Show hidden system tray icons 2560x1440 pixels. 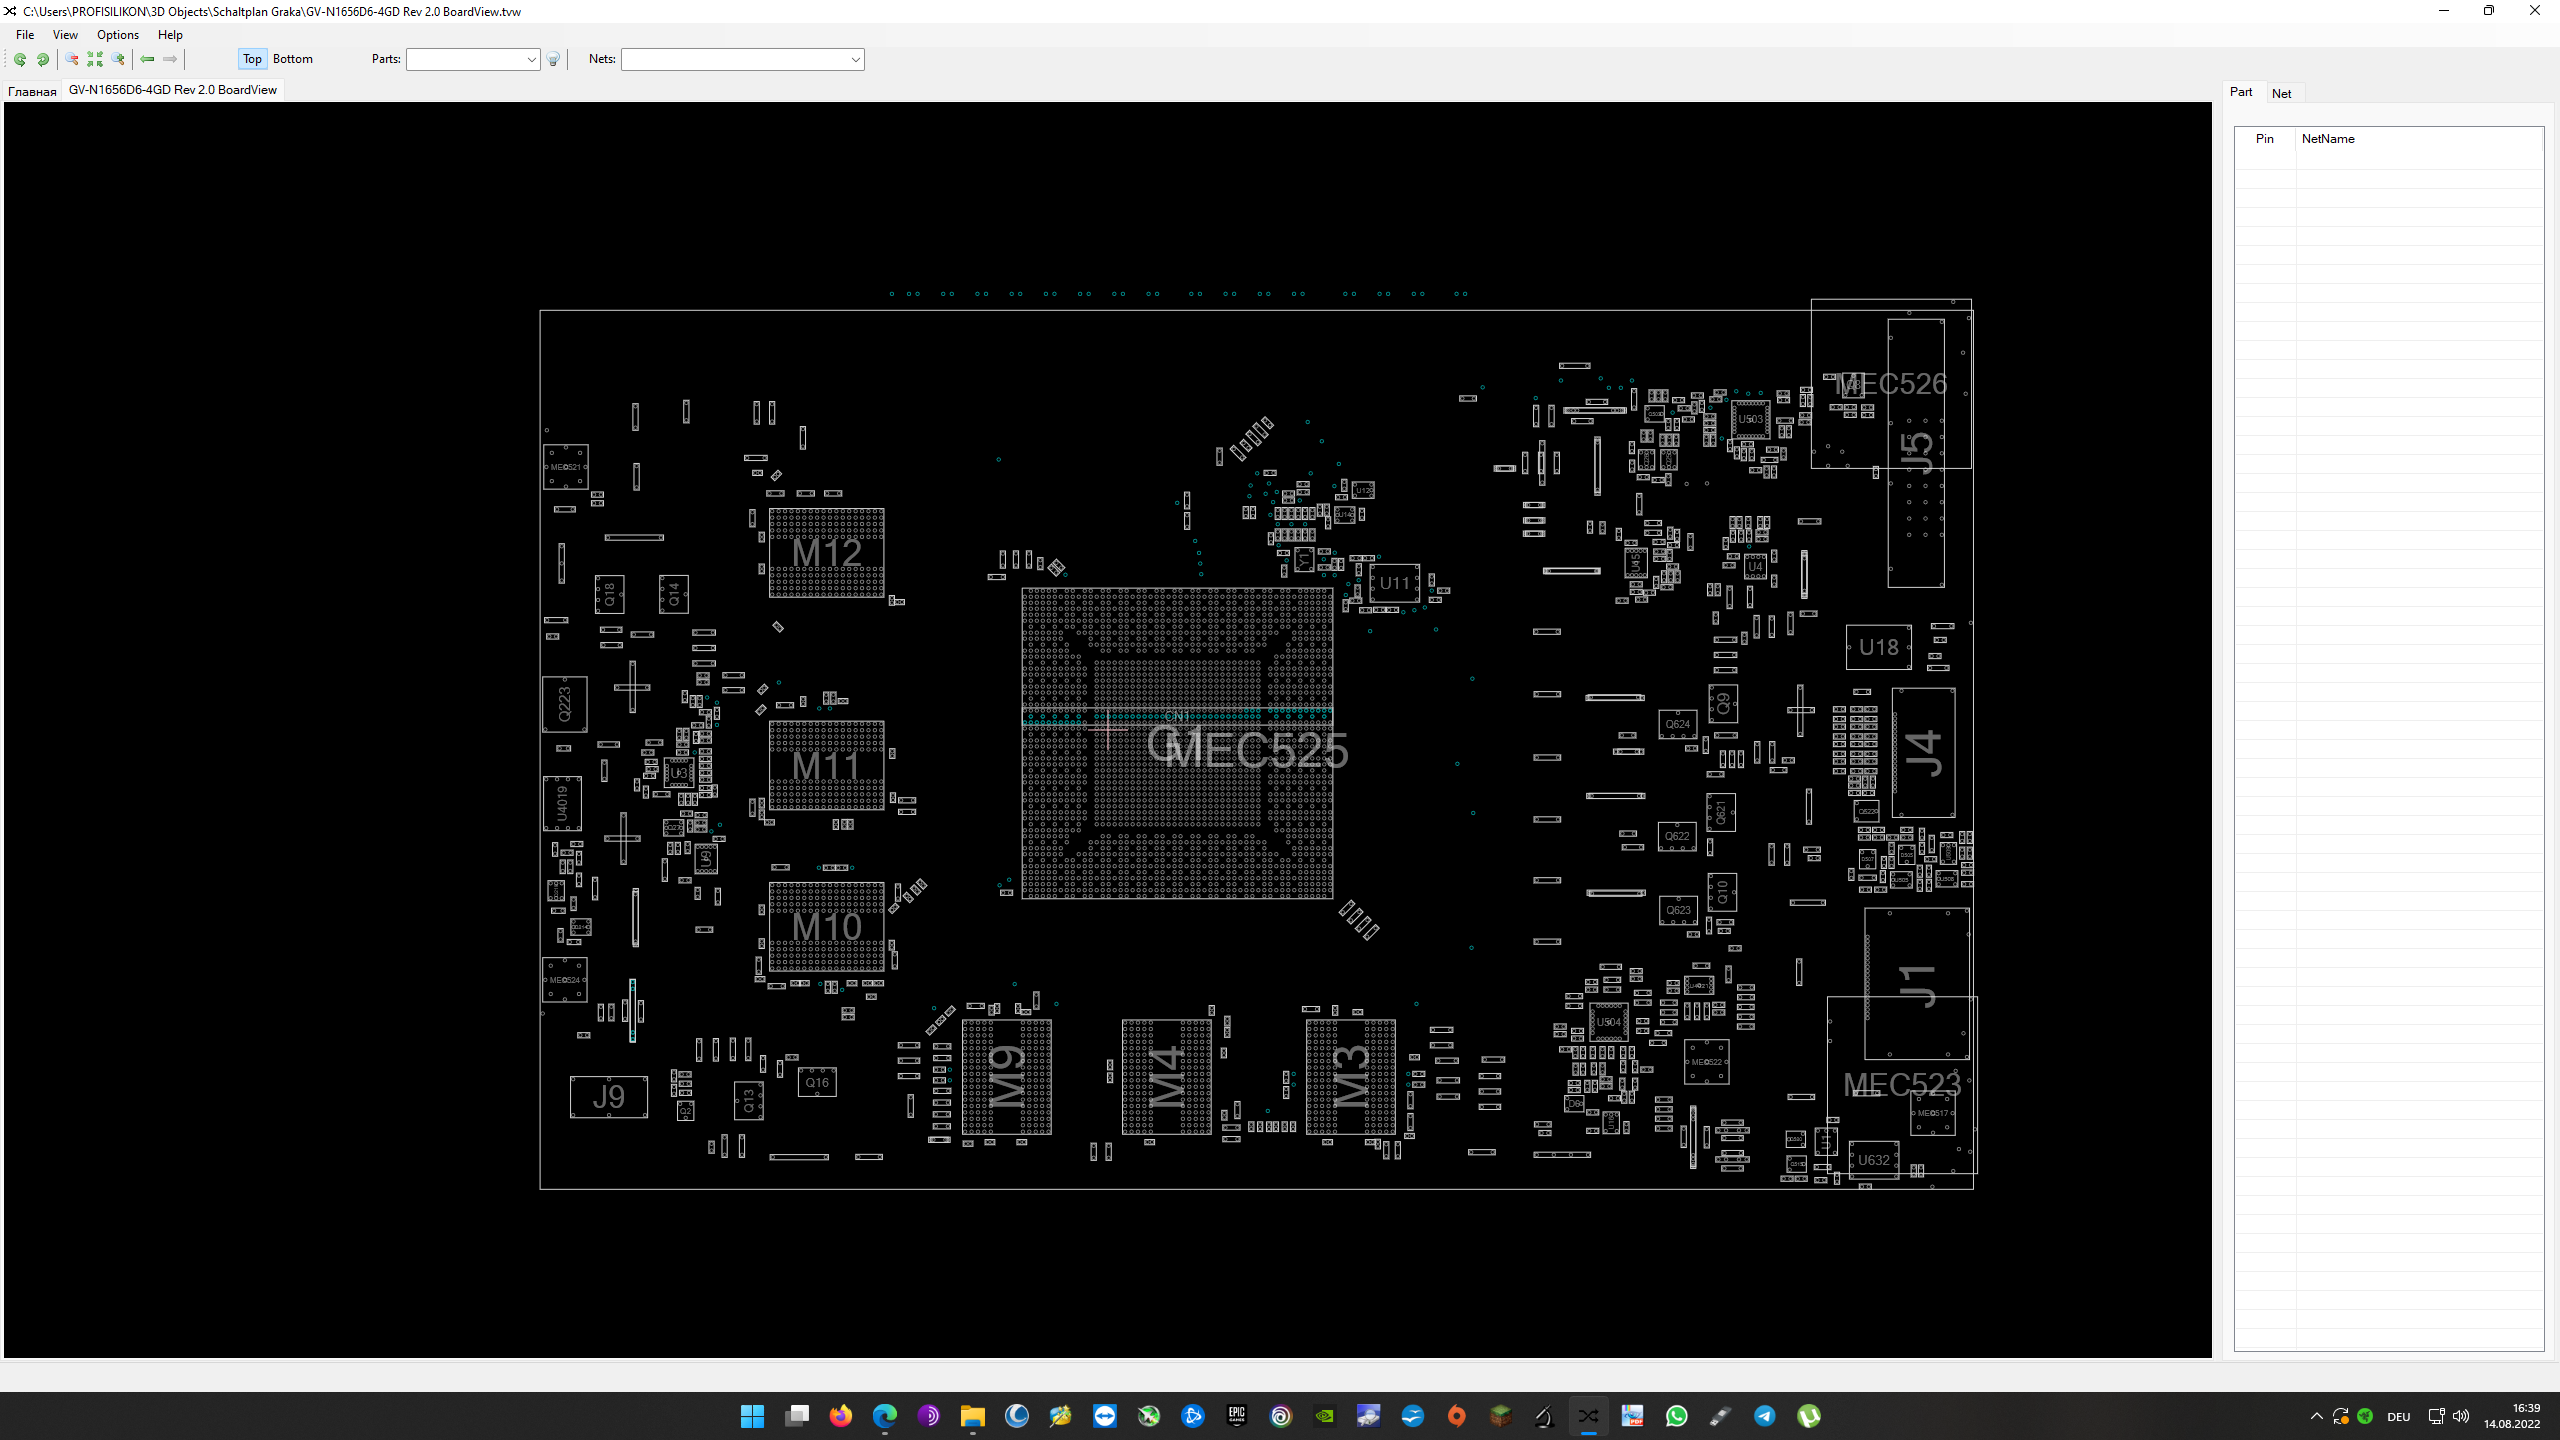pyautogui.click(x=2316, y=1416)
